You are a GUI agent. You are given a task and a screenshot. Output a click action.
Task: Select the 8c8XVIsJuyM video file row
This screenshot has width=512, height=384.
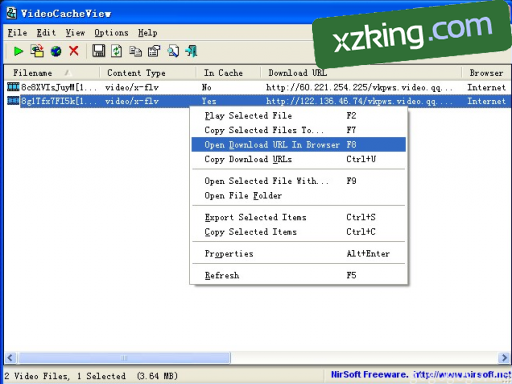257,87
